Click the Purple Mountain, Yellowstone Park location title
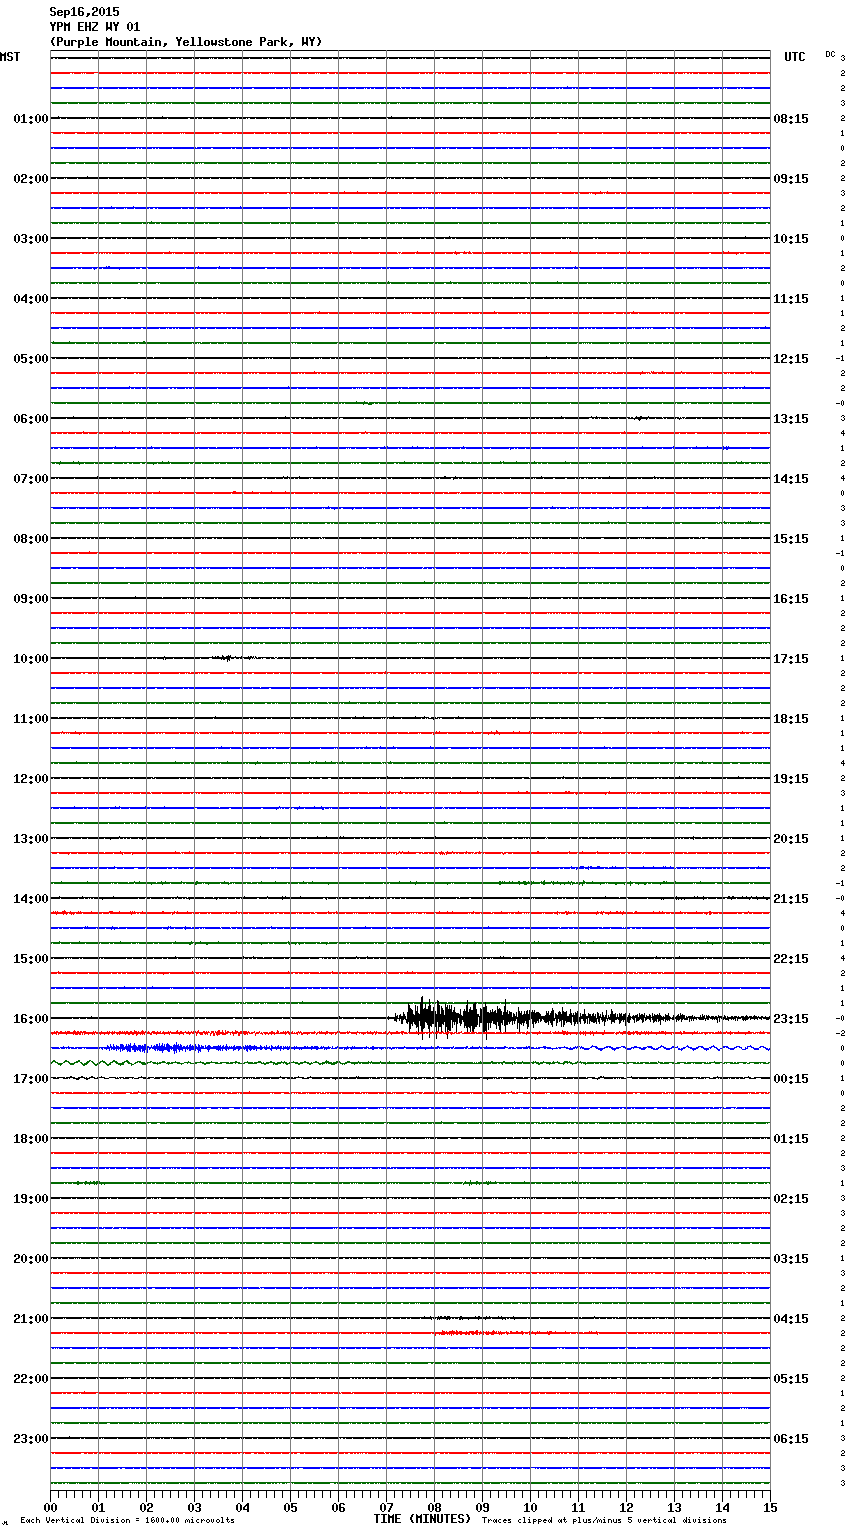Screen dimensions: 850x1534 (x=186, y=42)
